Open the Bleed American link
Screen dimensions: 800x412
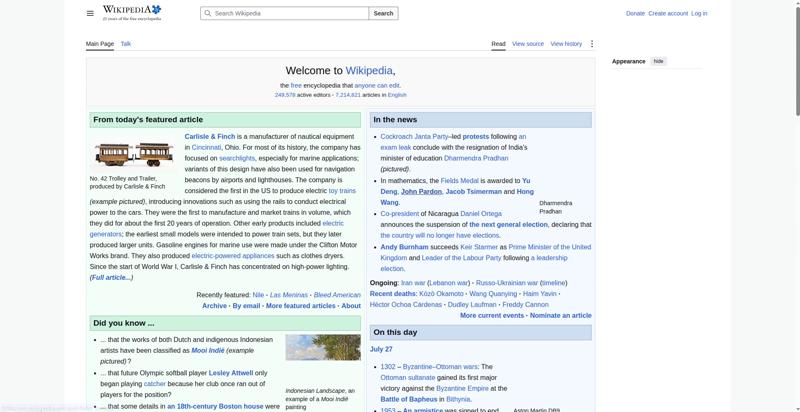click(337, 295)
